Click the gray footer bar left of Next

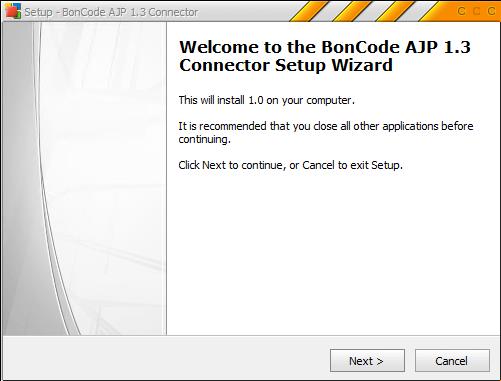click(x=165, y=358)
